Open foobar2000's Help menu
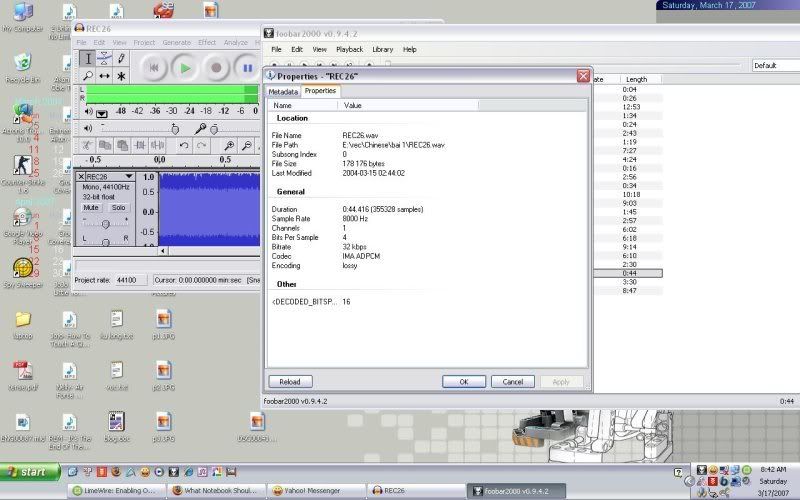Viewport: 800px width, 500px height. click(x=410, y=49)
